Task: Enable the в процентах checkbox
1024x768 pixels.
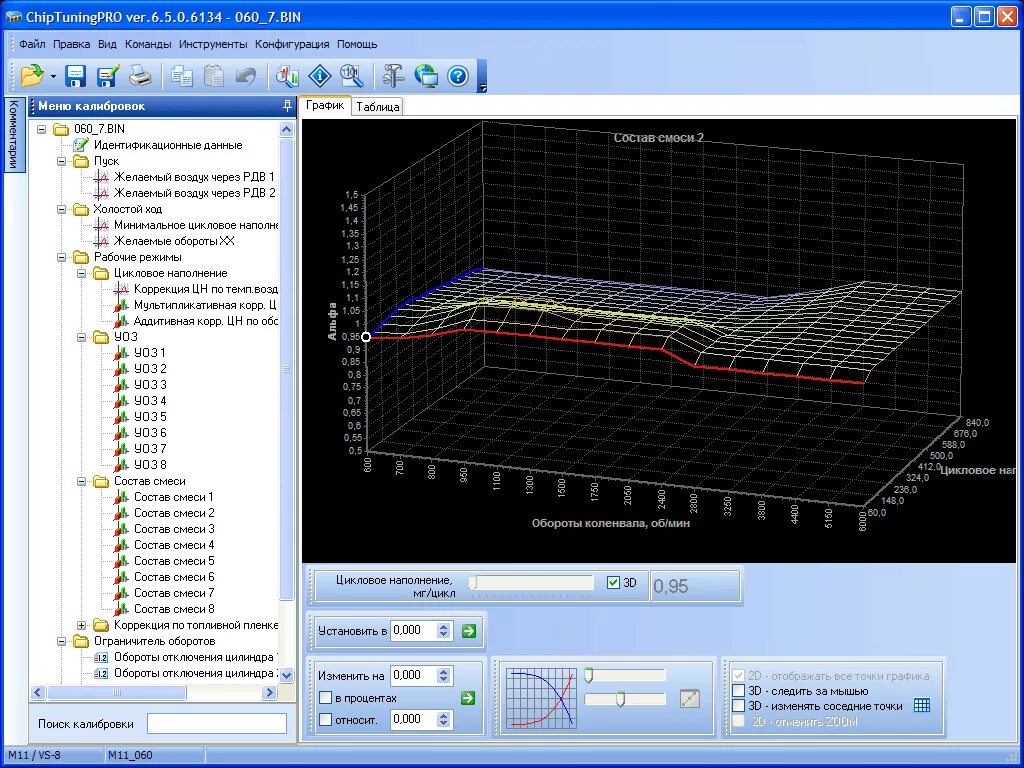Action: [x=325, y=698]
